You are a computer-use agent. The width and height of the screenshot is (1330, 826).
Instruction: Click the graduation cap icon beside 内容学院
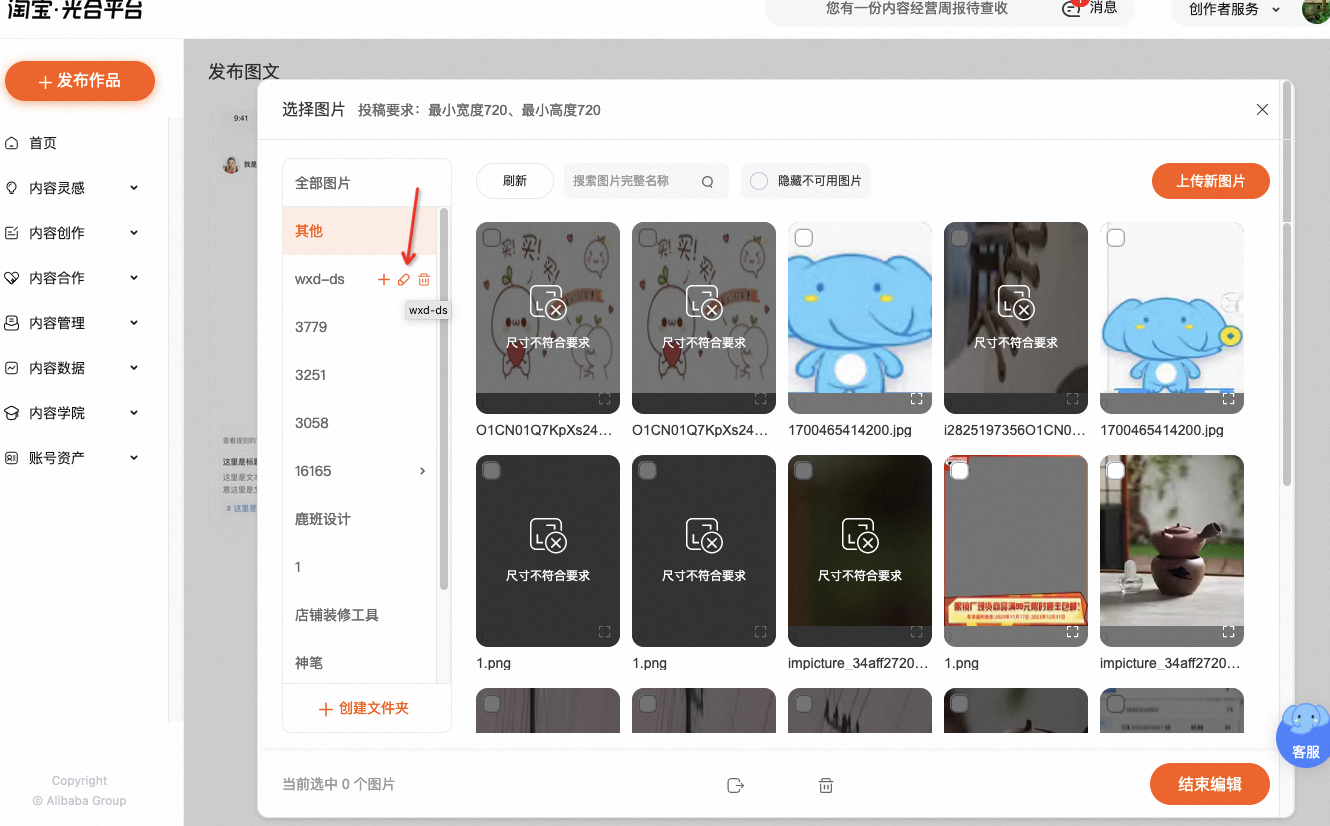click(12, 413)
